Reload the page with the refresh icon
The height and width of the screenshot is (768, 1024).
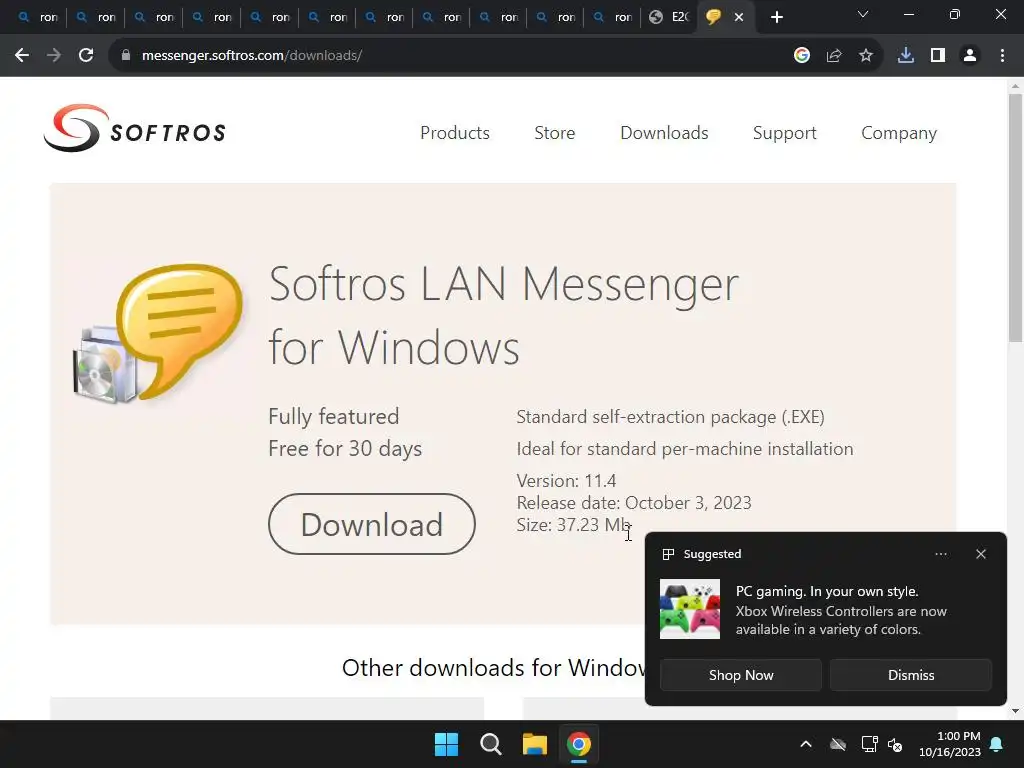click(x=86, y=56)
